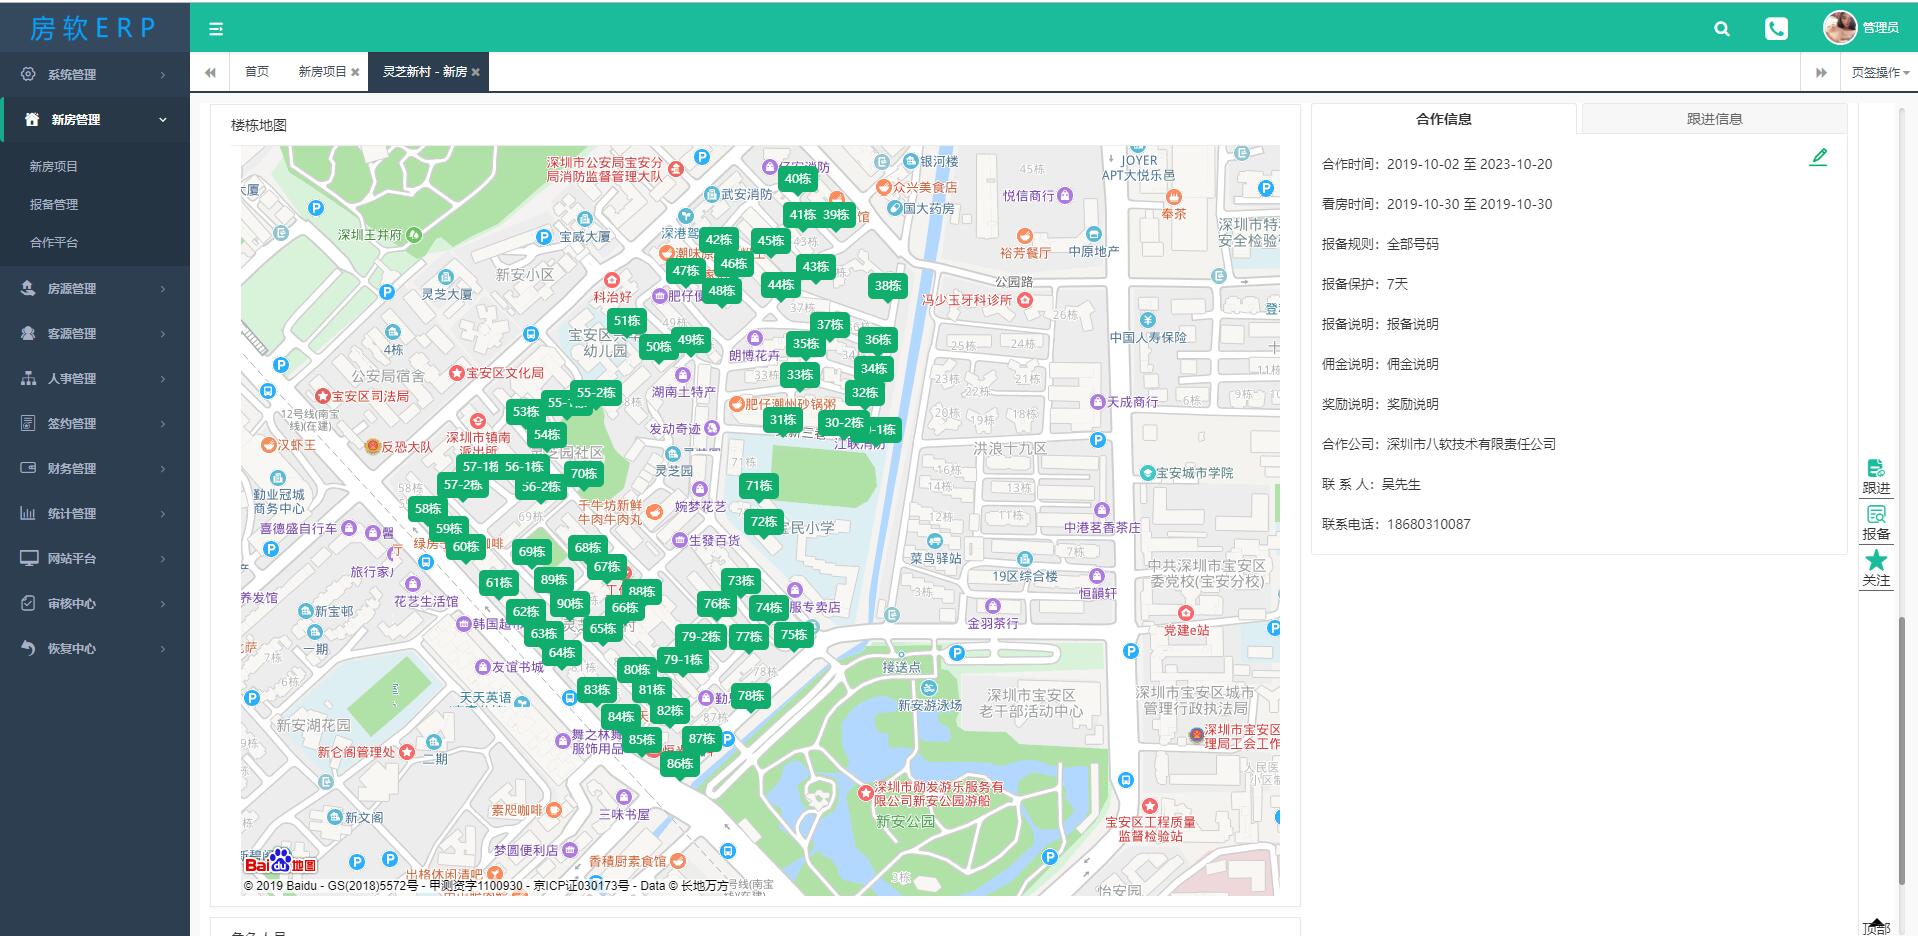Select the 40栋 building marker on map
This screenshot has width=1918, height=936.
(797, 180)
